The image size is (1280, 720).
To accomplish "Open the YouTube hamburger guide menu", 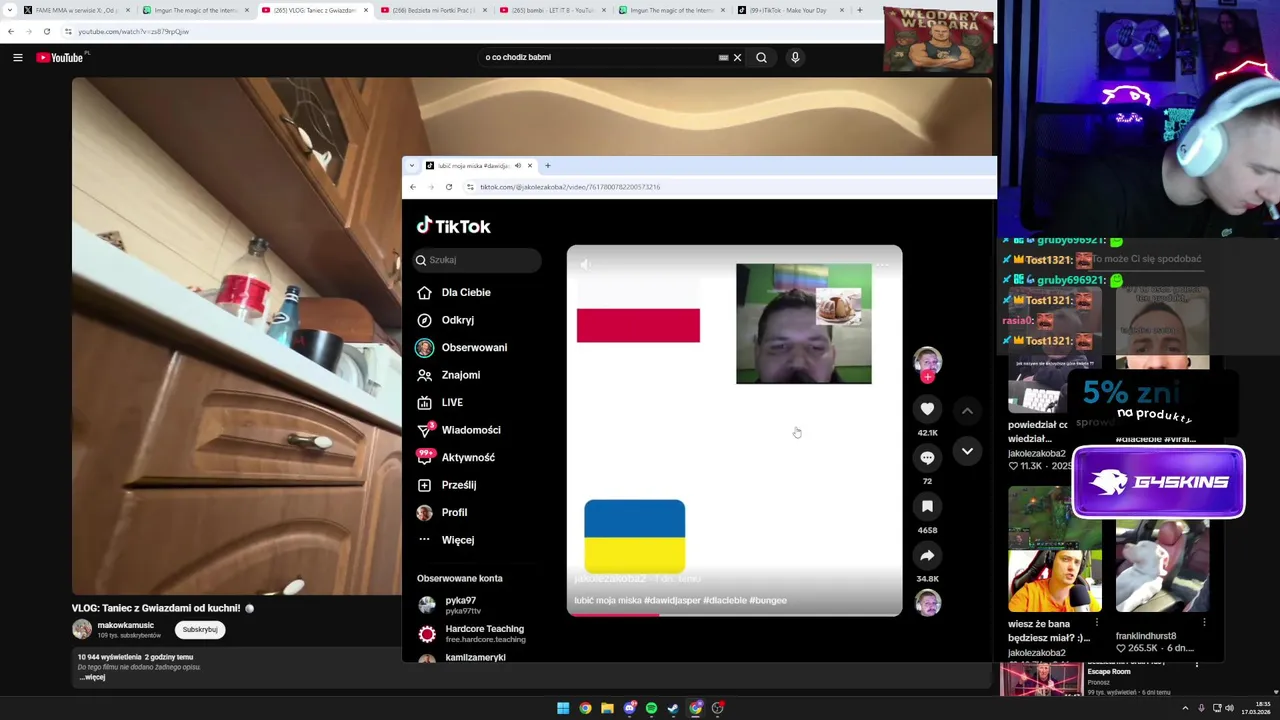I will click(17, 58).
